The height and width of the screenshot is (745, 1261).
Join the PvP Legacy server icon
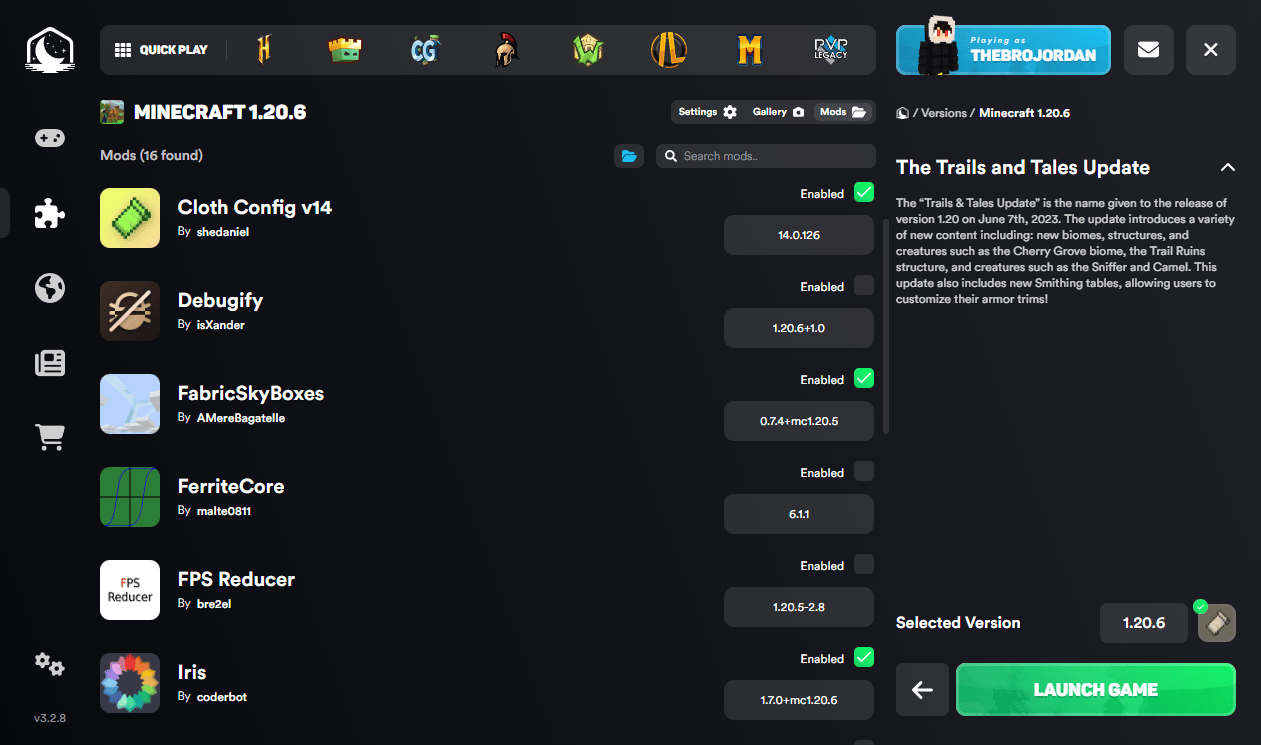pos(831,49)
